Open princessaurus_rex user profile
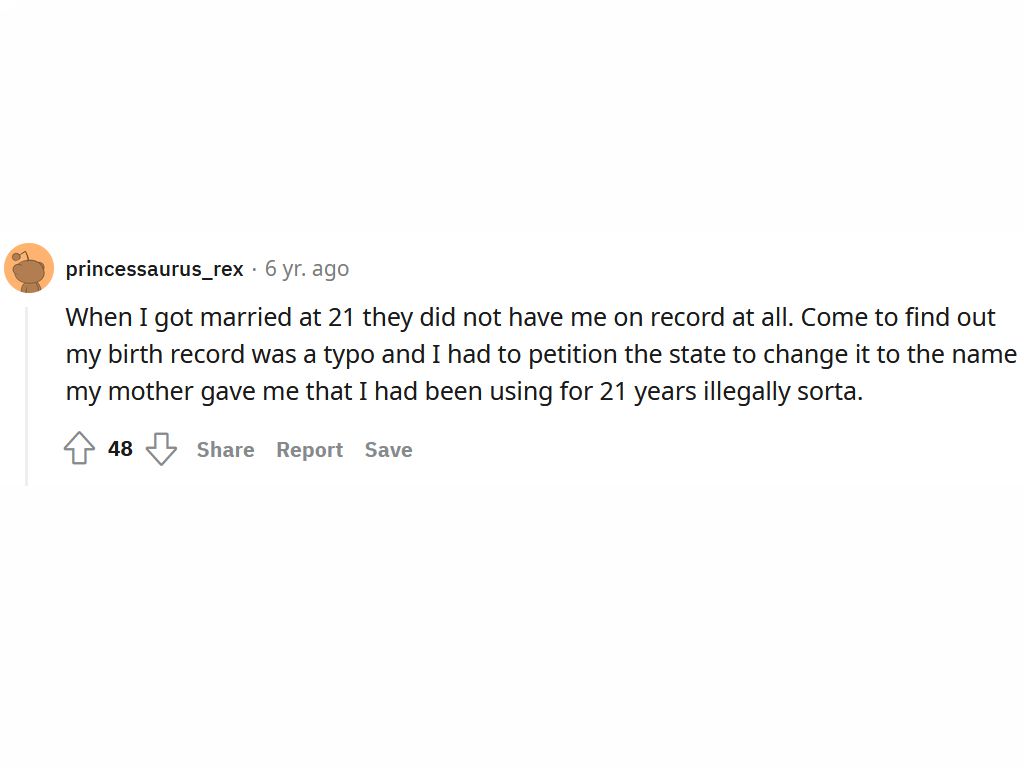1024x768 pixels. click(x=154, y=269)
